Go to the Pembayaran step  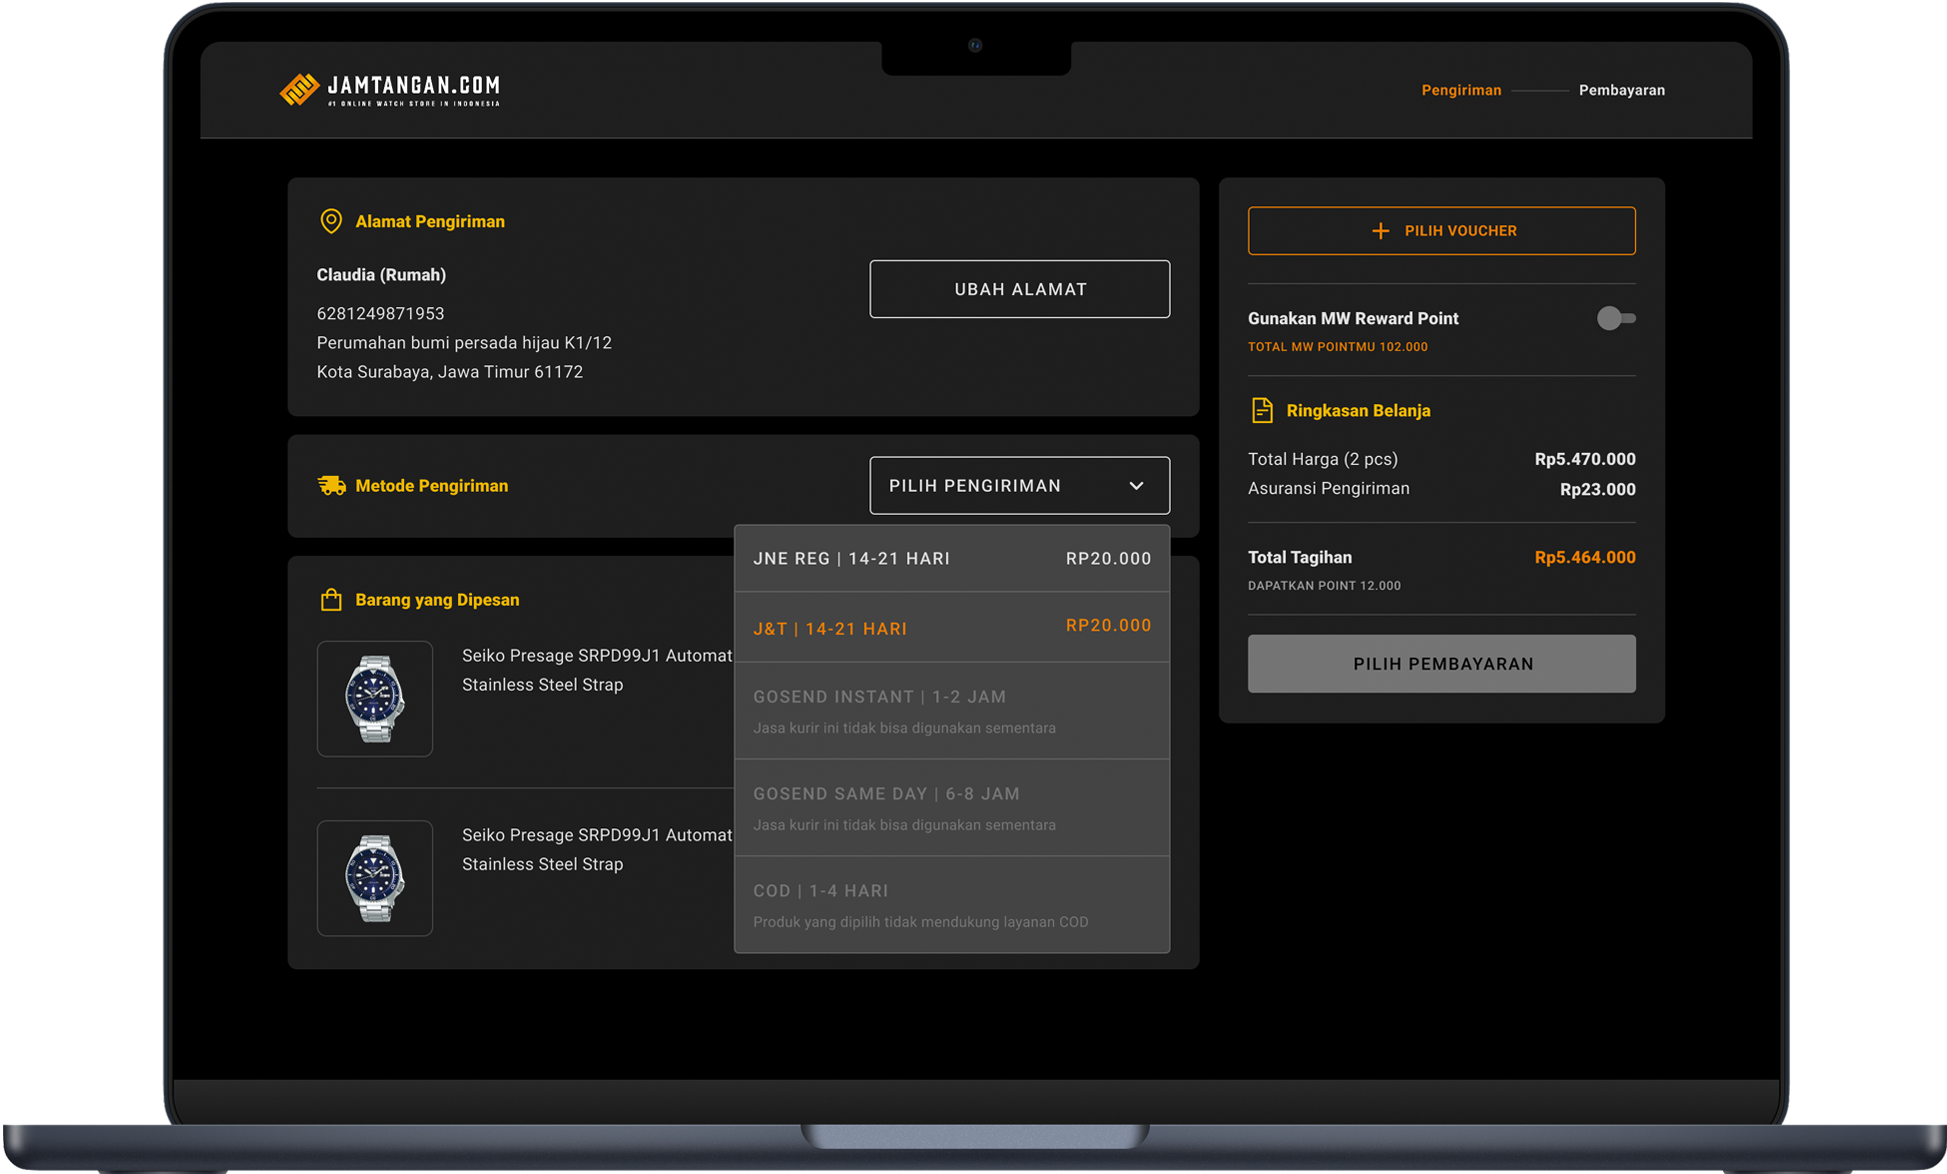pos(1621,90)
